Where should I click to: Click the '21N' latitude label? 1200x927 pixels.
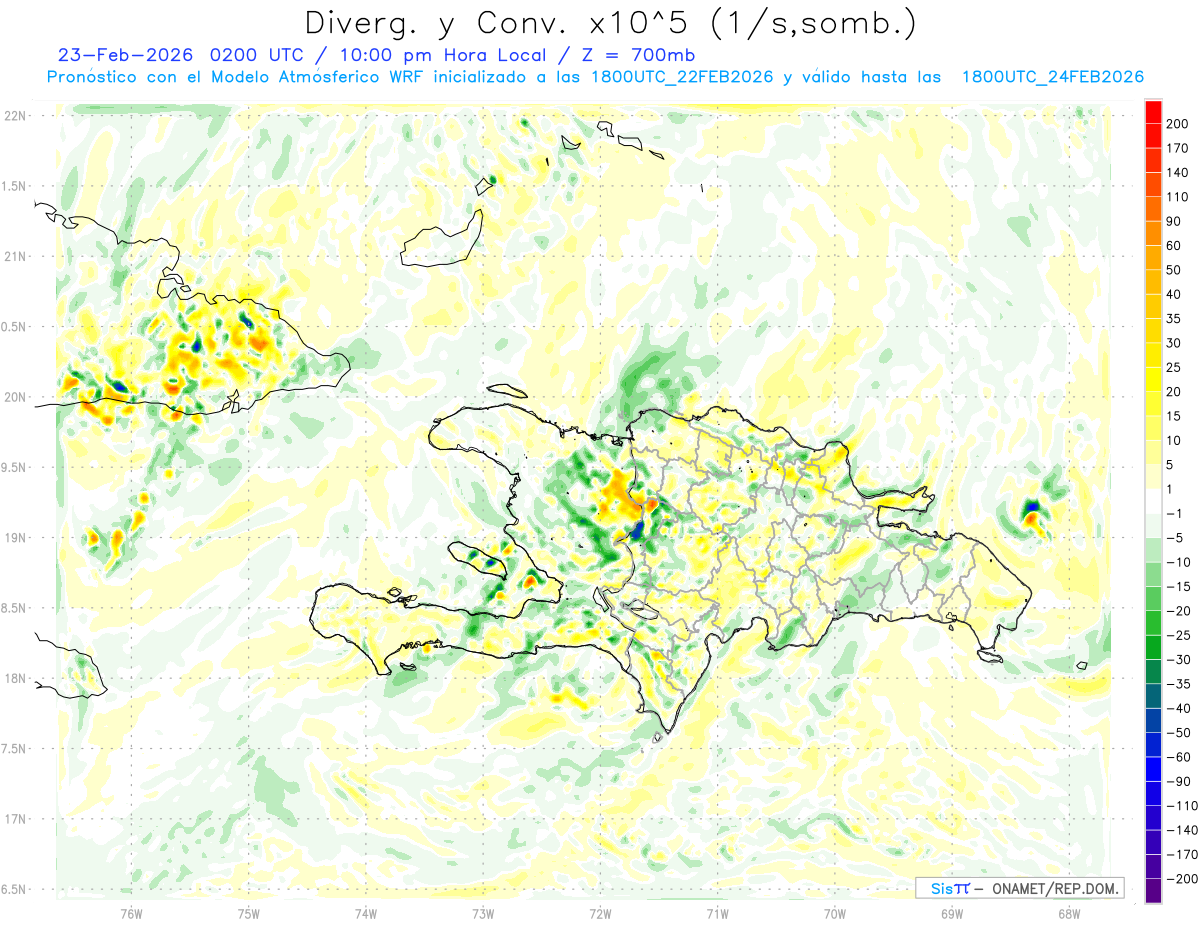pos(14,256)
